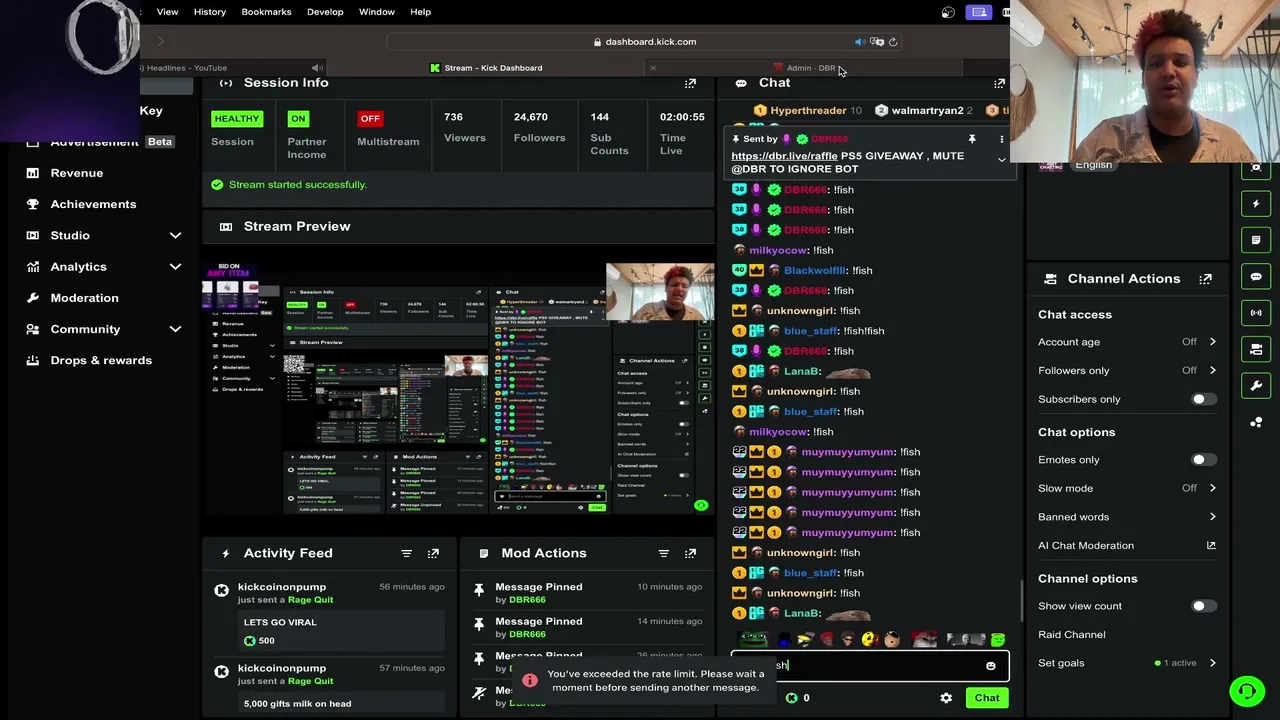
Task: Switch to the Stream - Kick Dashboard tab
Action: 486,68
